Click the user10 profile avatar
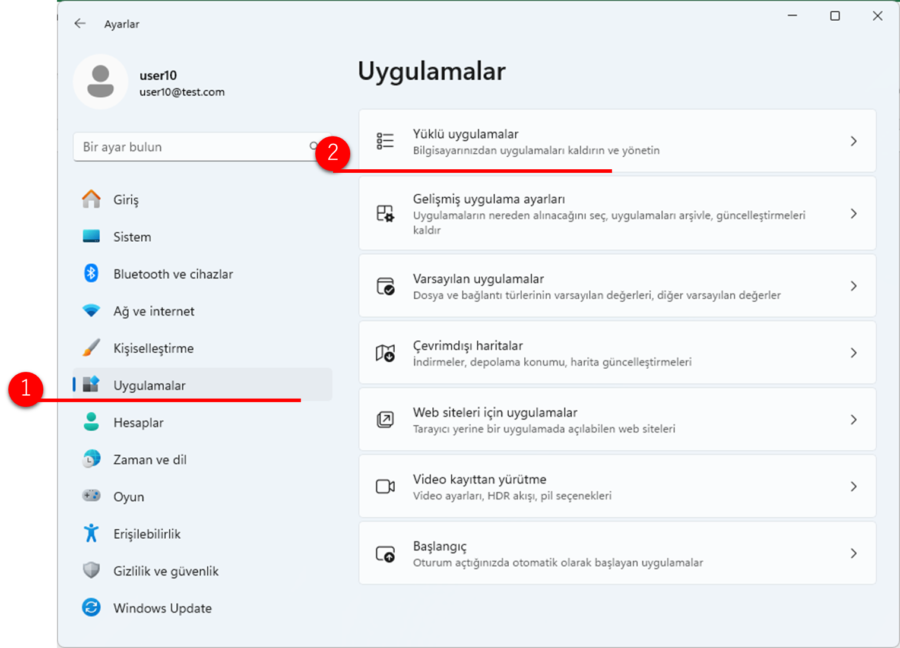The height and width of the screenshot is (648, 900). (100, 82)
